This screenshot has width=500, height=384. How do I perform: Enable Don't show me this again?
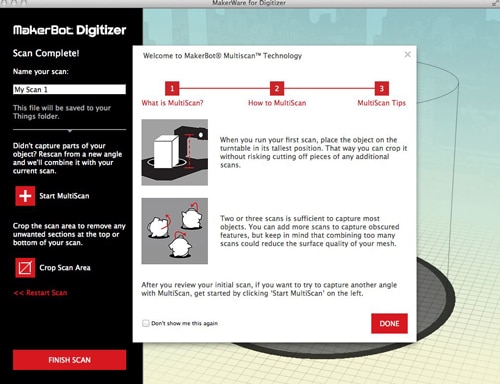point(146,323)
